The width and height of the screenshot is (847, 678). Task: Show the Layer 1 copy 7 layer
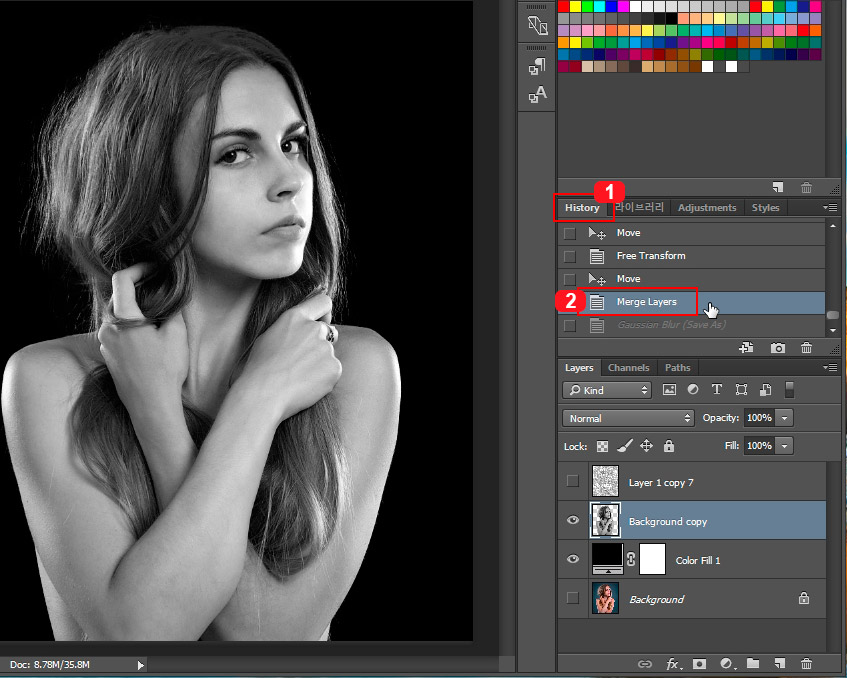point(573,481)
